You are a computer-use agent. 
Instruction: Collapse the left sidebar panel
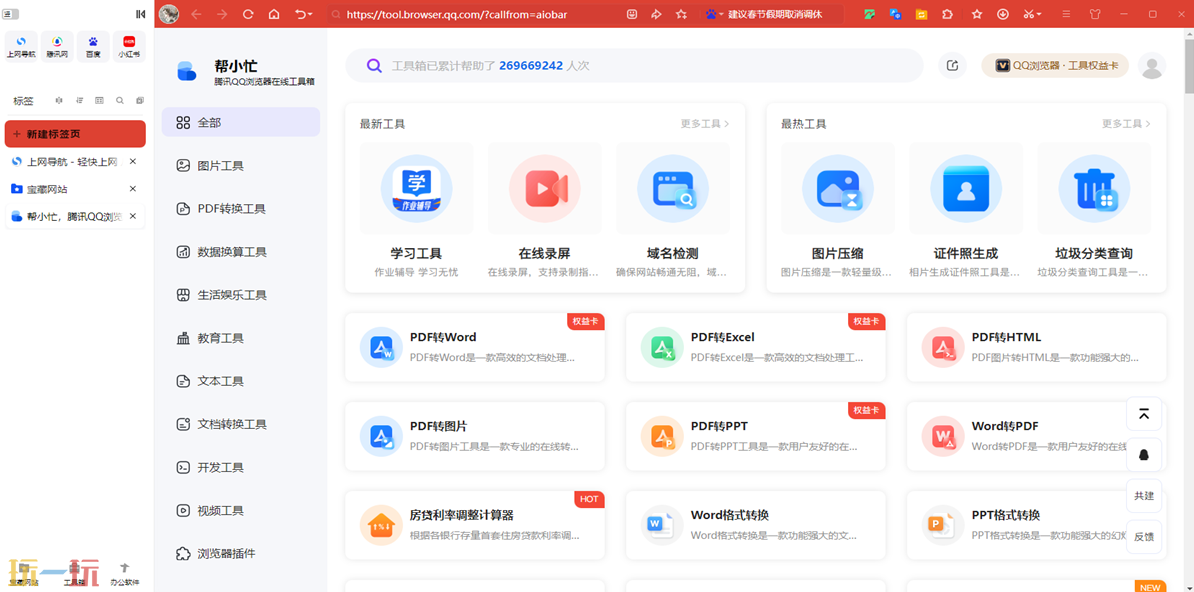click(140, 14)
